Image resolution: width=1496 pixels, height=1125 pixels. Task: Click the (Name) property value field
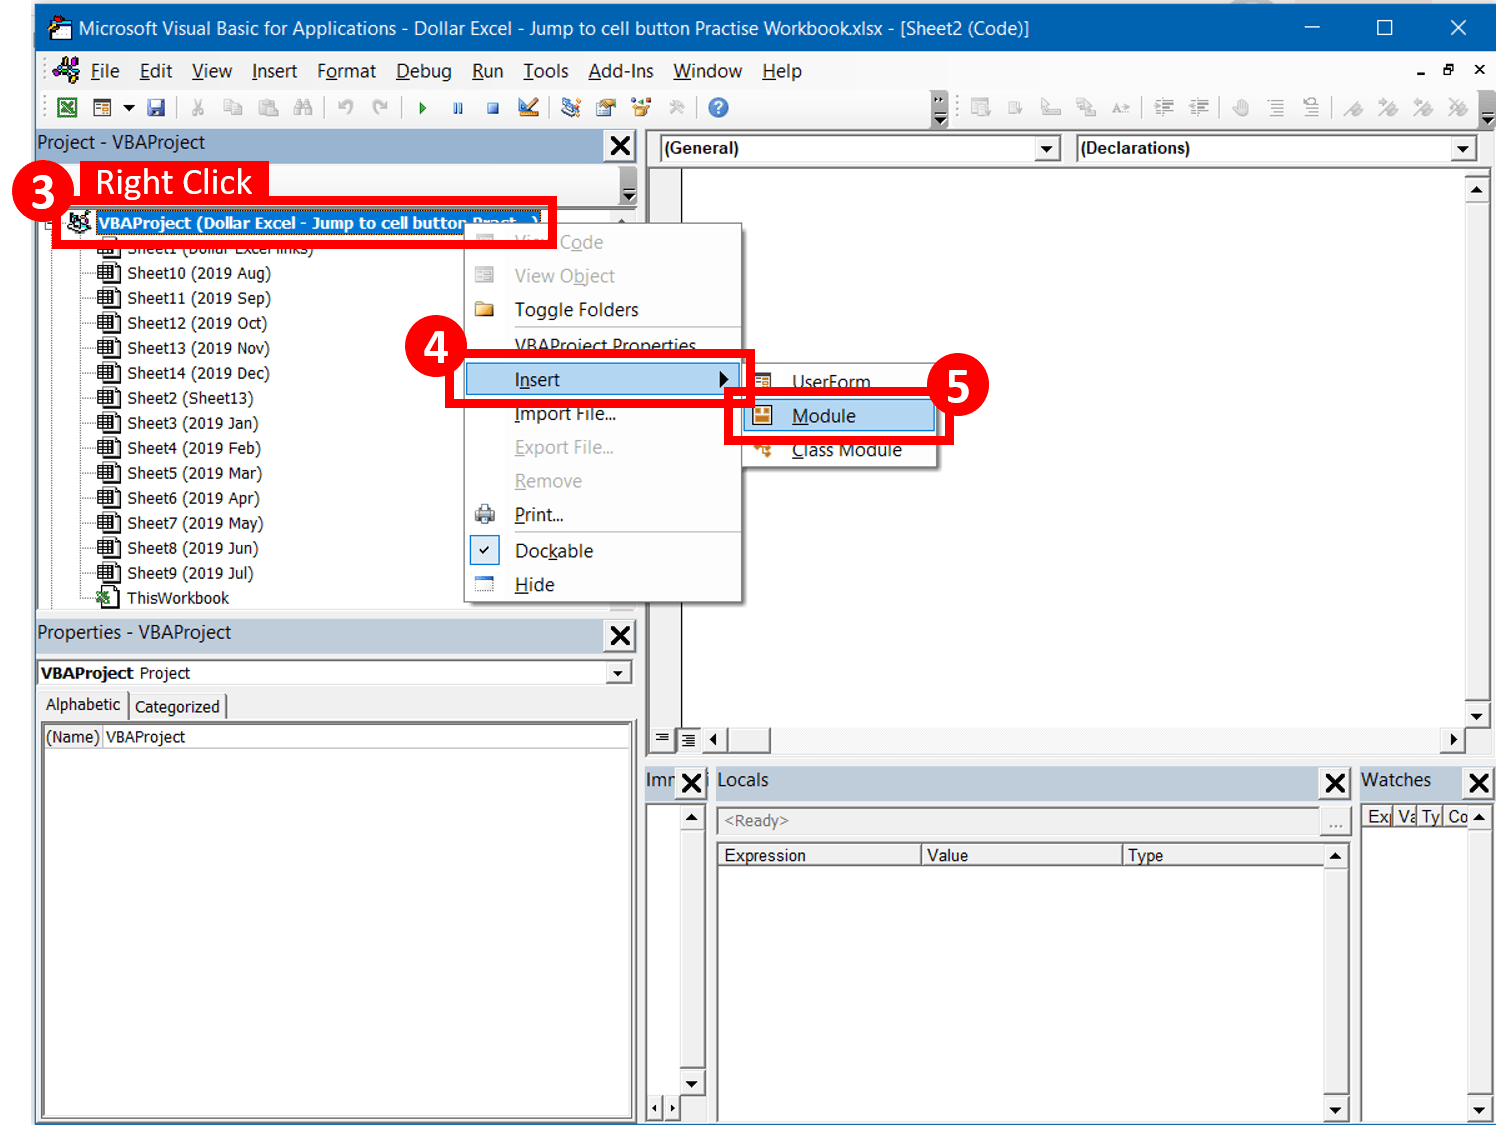click(x=366, y=737)
